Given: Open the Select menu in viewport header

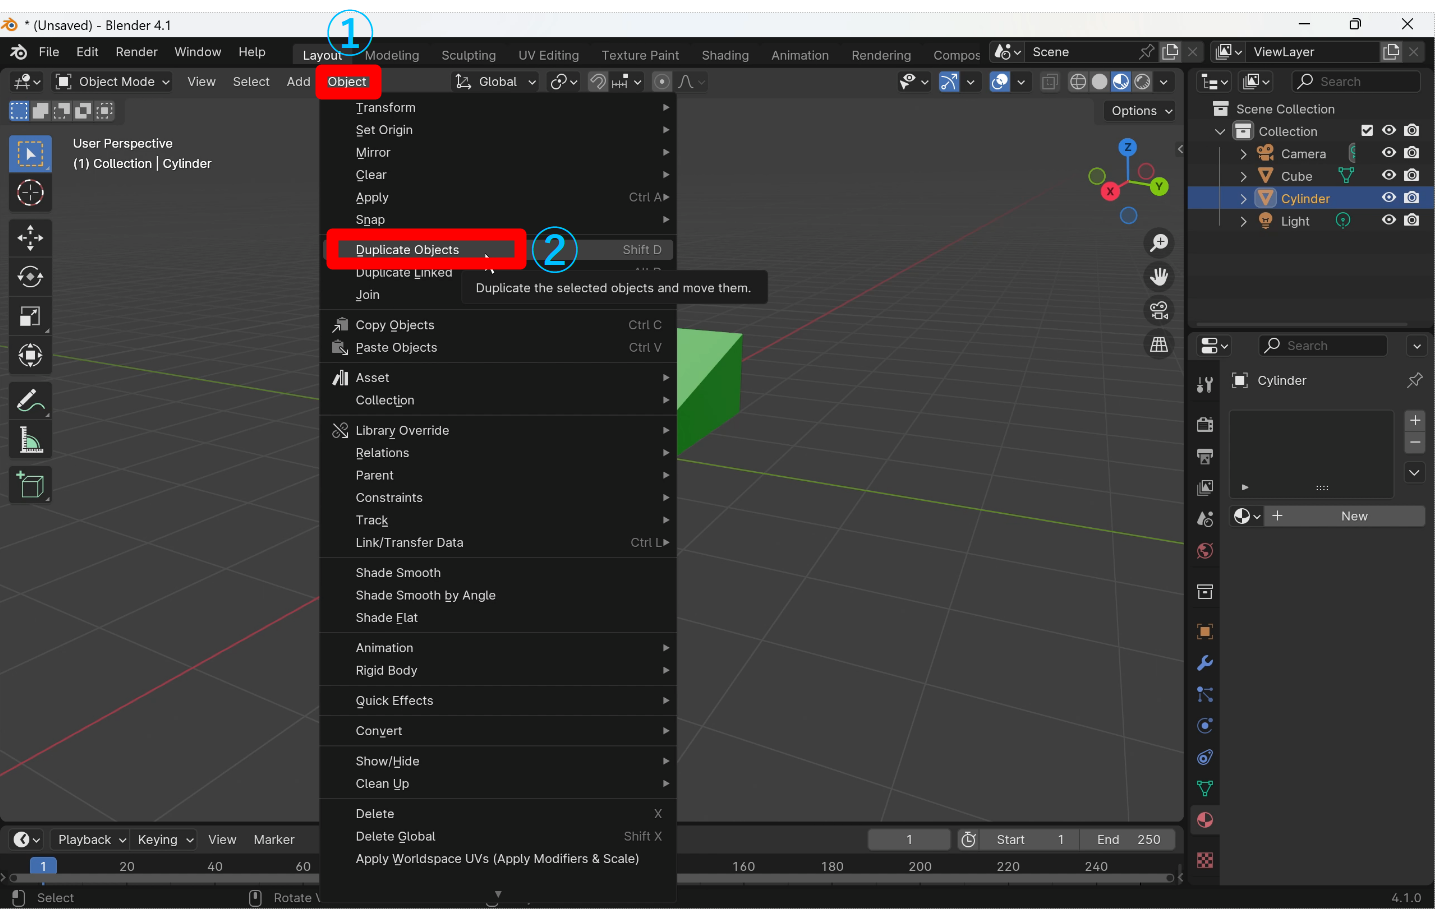Looking at the screenshot, I should 251,82.
